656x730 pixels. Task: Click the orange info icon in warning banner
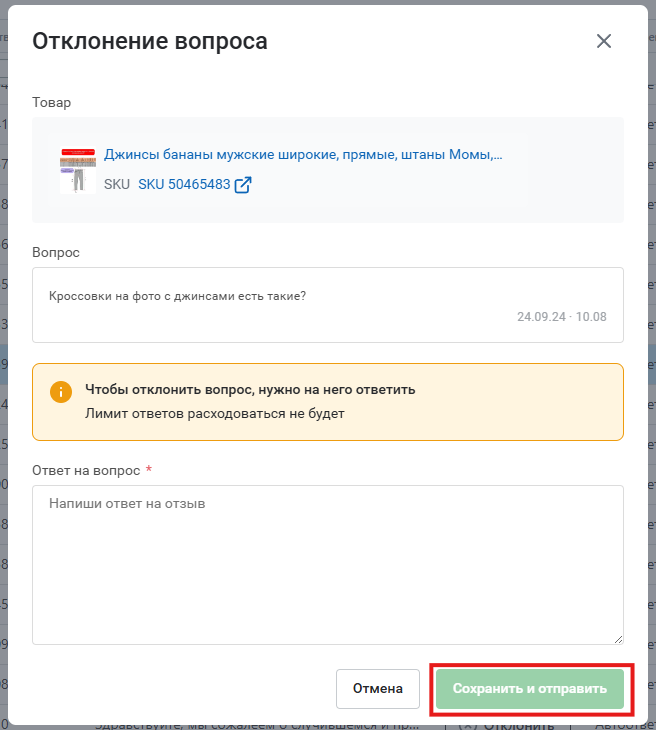[61, 391]
